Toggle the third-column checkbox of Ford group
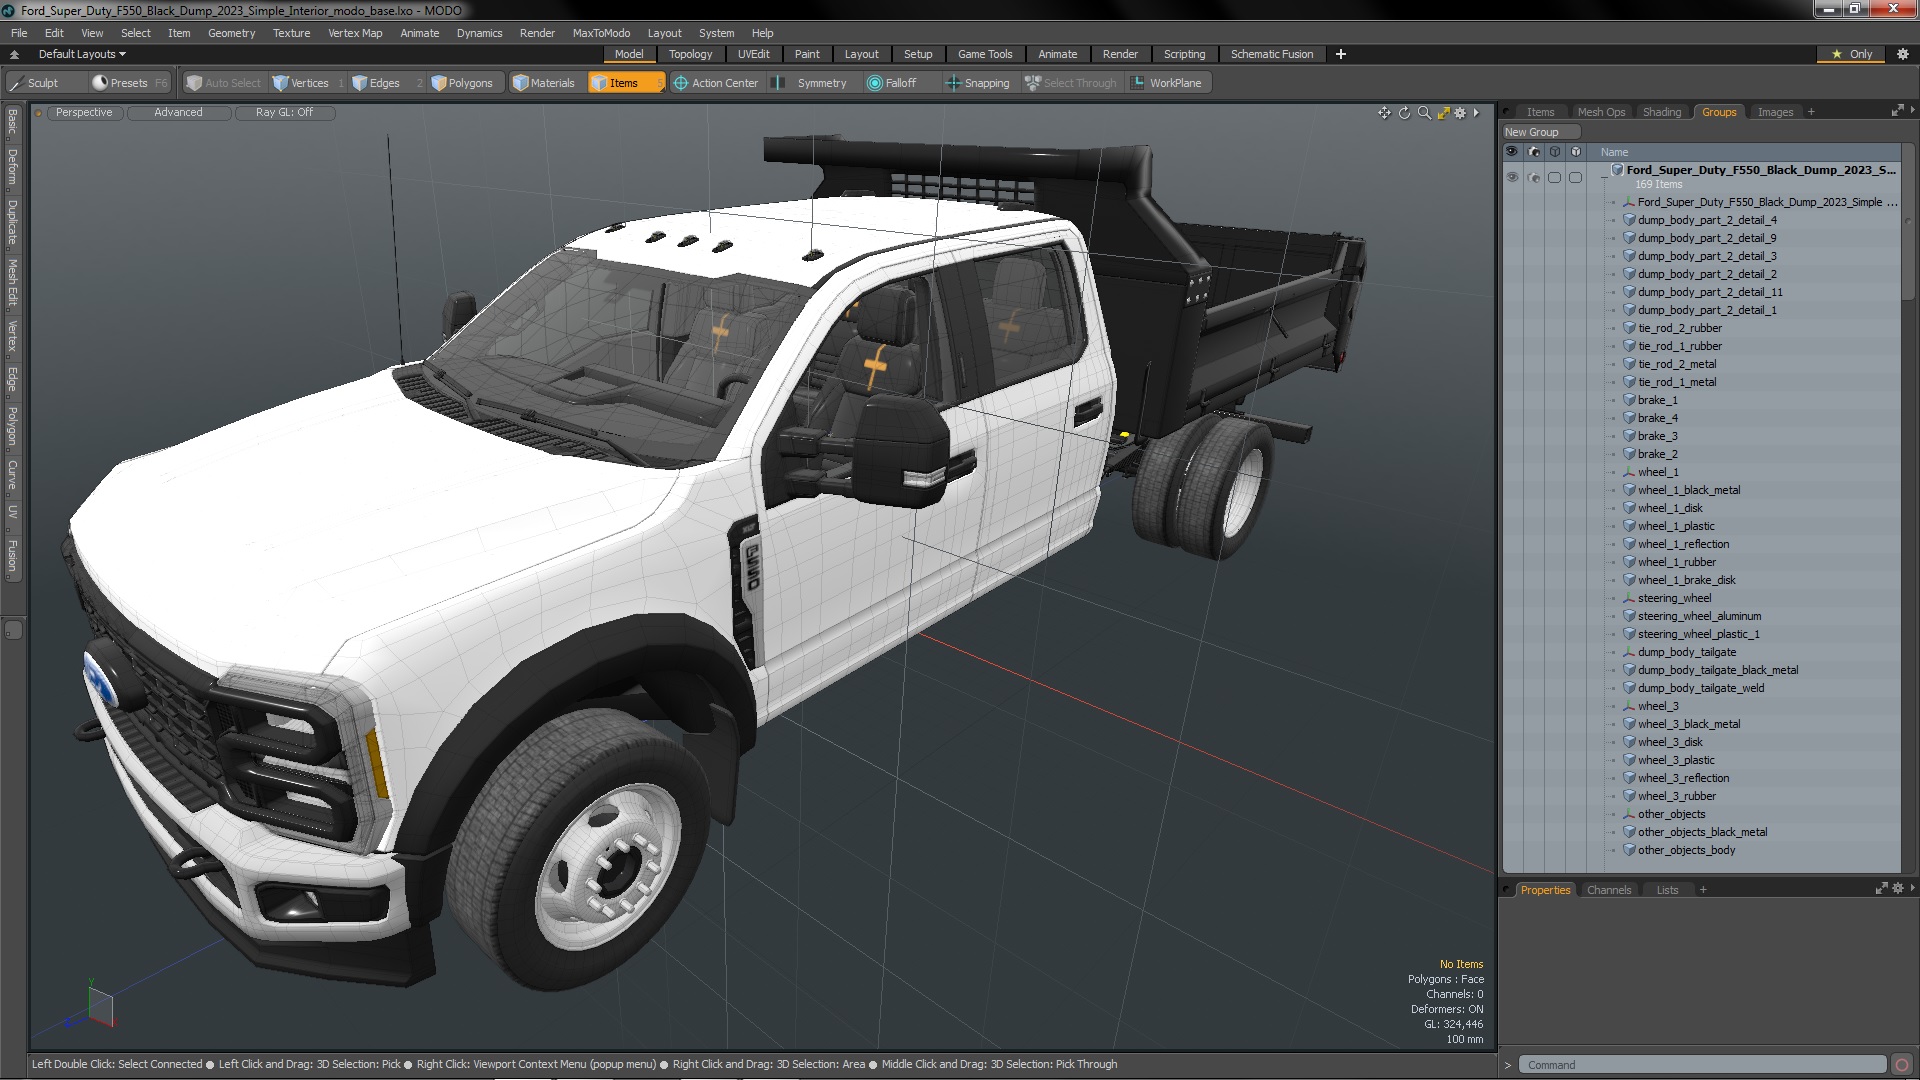Viewport: 1920px width, 1080px height. tap(1554, 177)
